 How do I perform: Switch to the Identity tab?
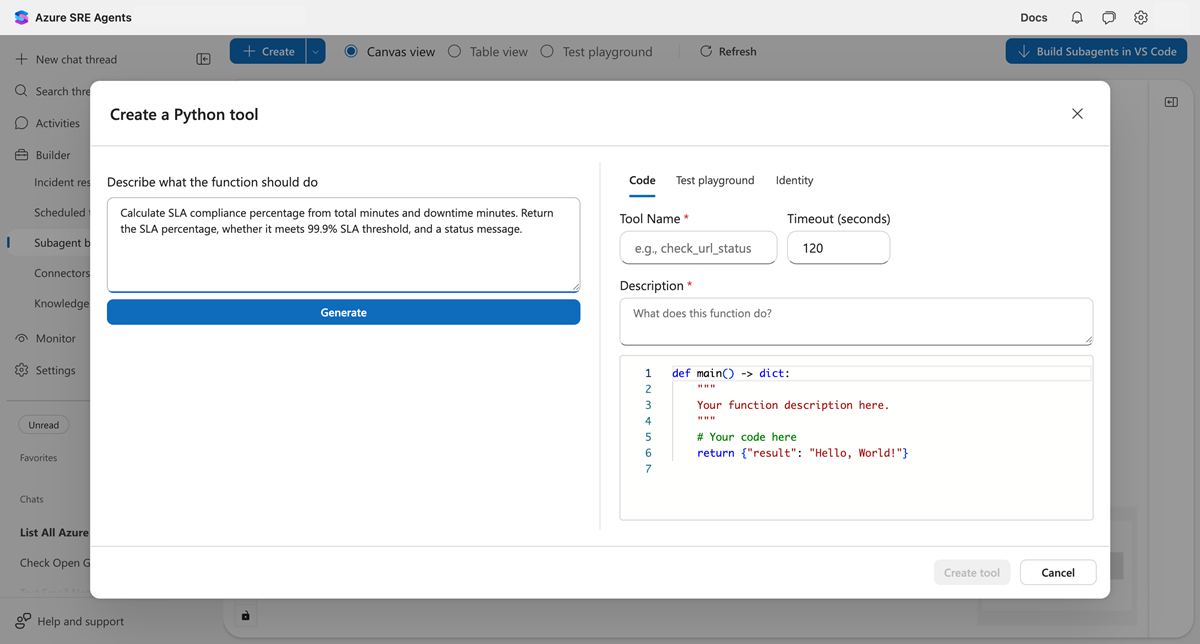[794, 180]
